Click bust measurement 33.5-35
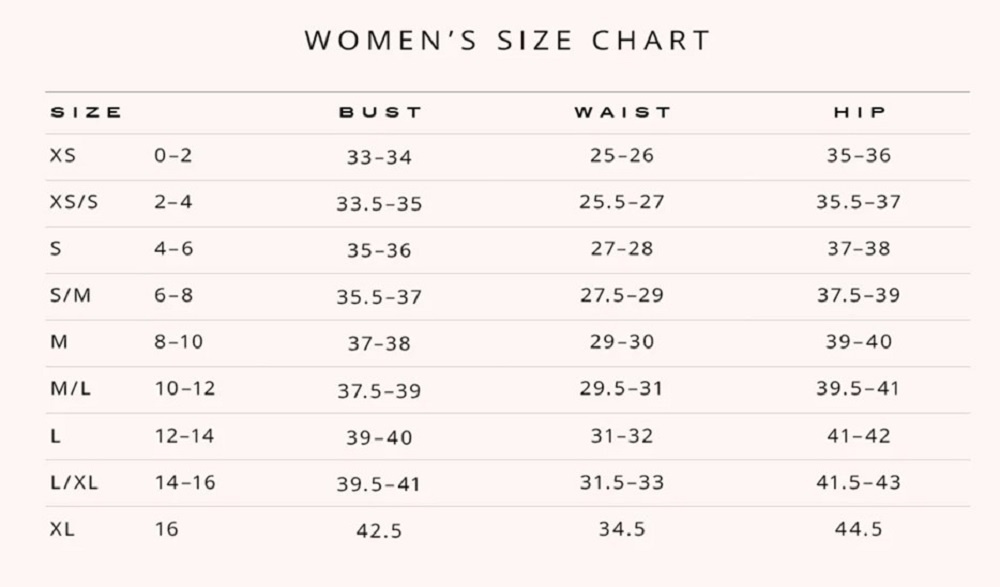 pos(379,204)
